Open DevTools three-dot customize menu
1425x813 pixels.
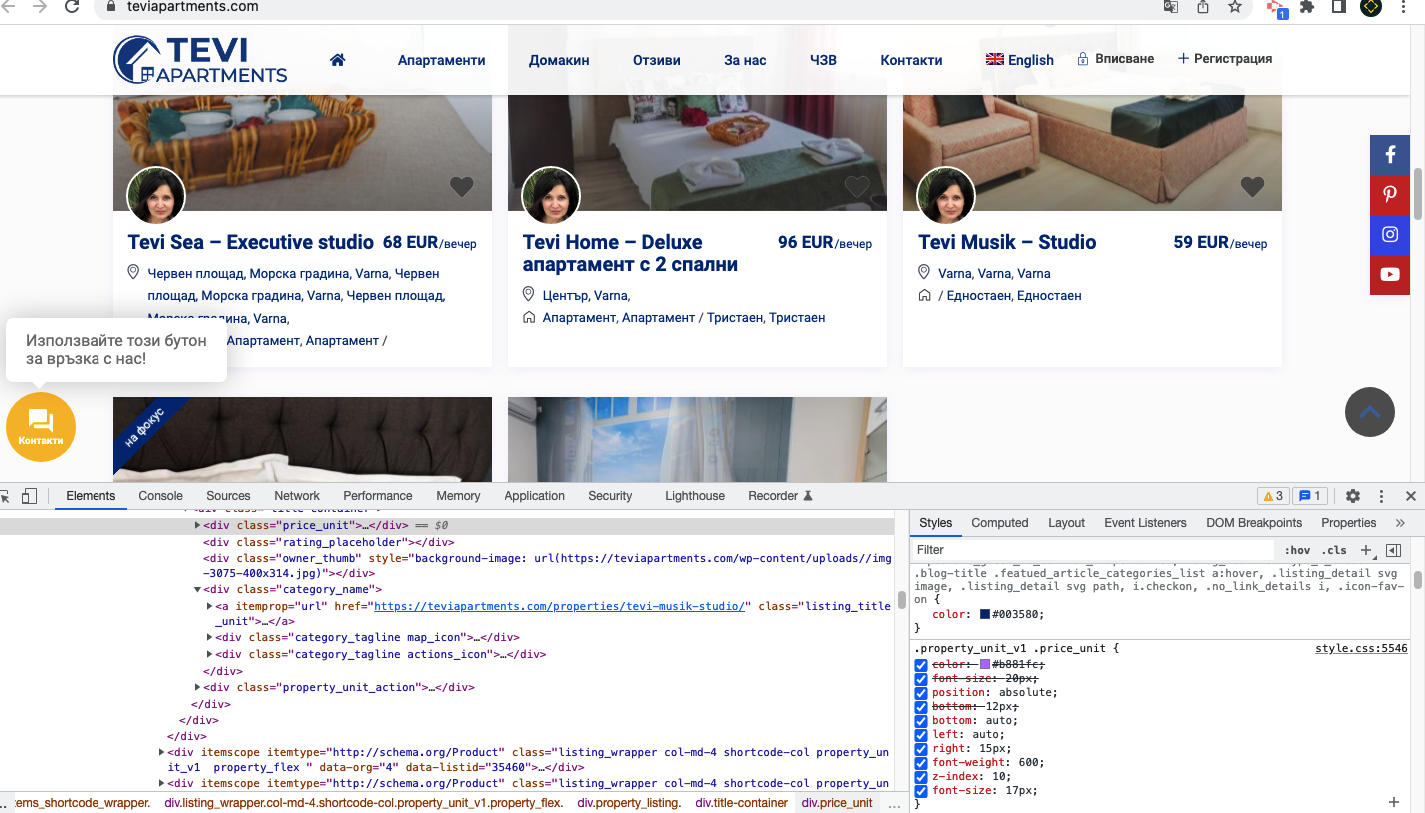pos(1382,496)
